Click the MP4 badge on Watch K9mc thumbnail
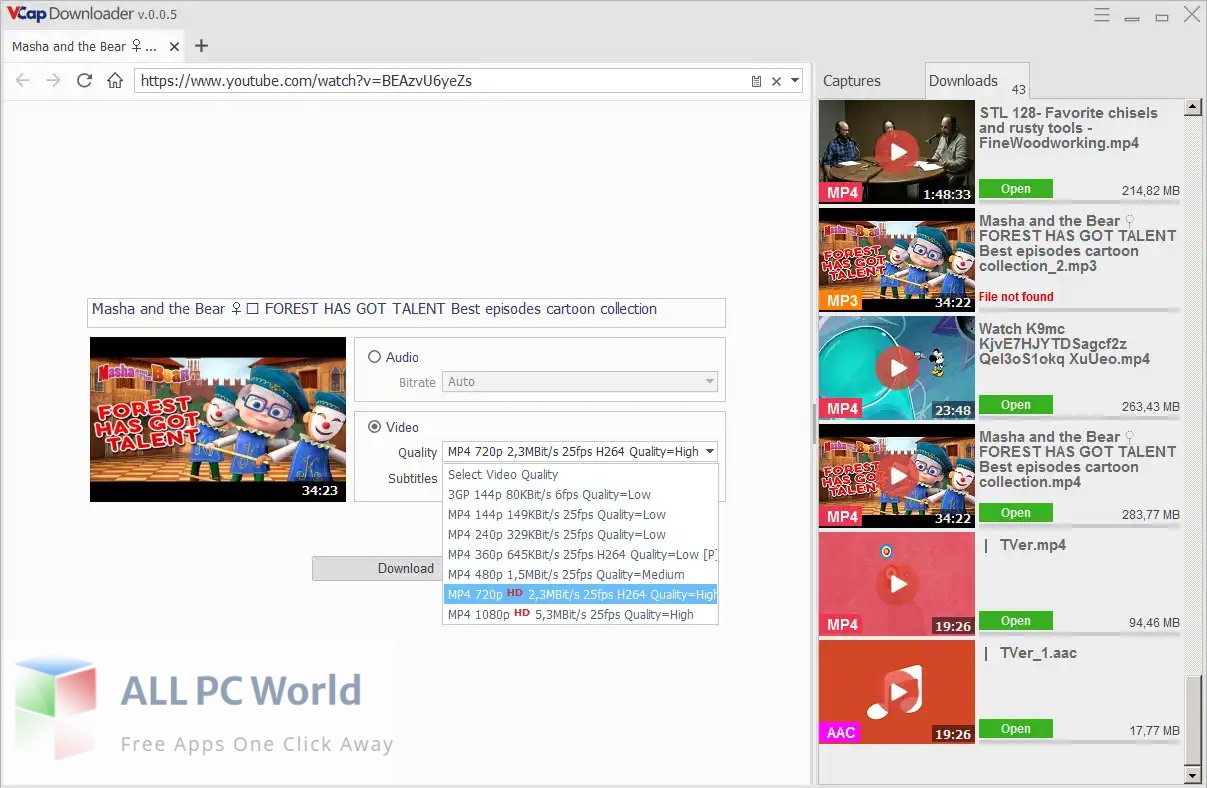 (x=841, y=408)
